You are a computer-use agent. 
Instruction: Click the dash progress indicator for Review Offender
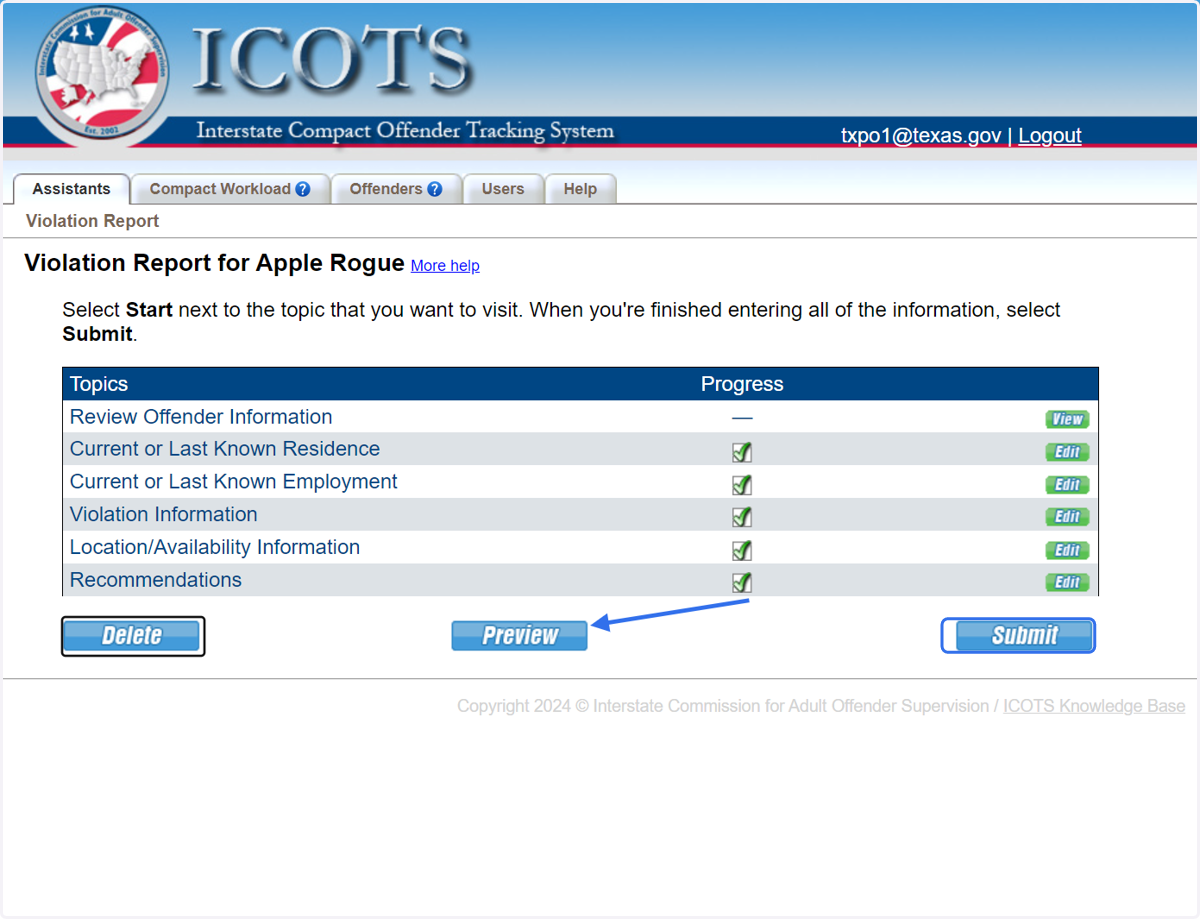(742, 418)
